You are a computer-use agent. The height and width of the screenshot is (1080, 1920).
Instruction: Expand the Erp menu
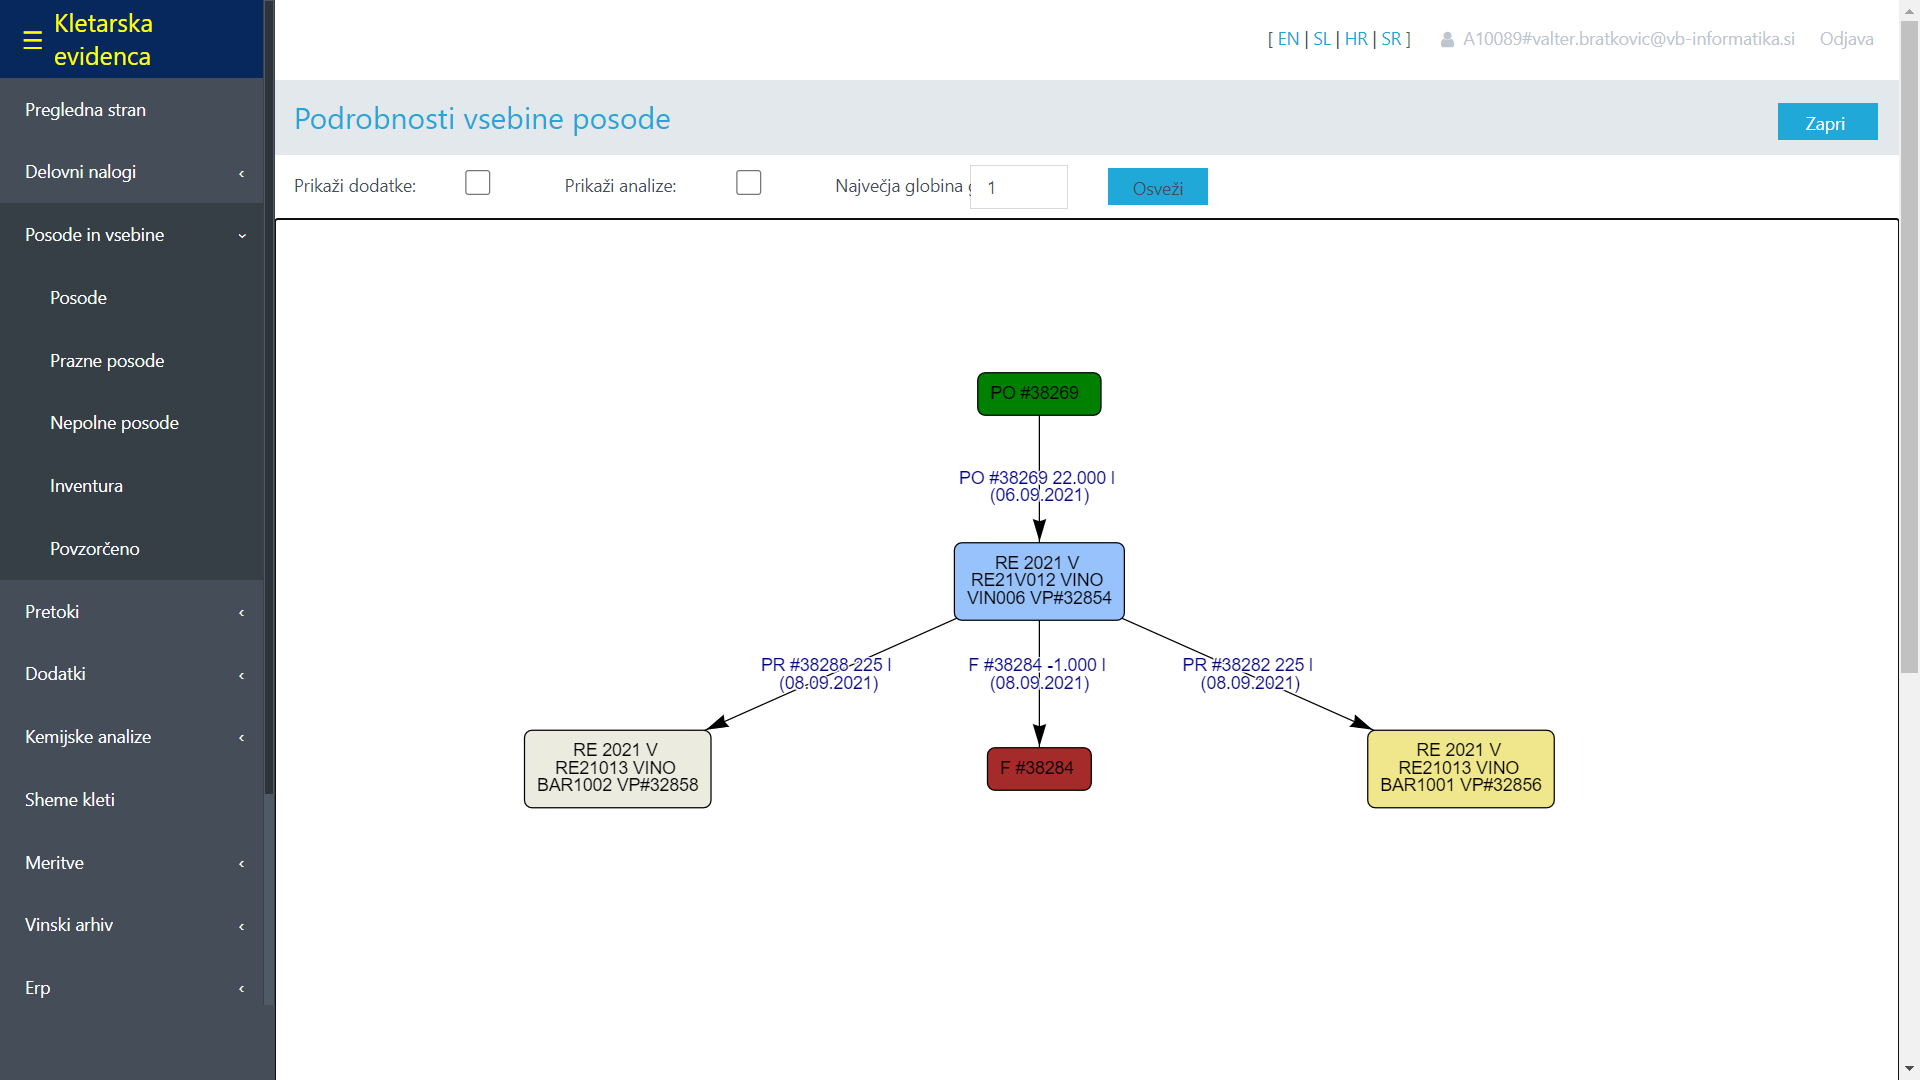132,988
